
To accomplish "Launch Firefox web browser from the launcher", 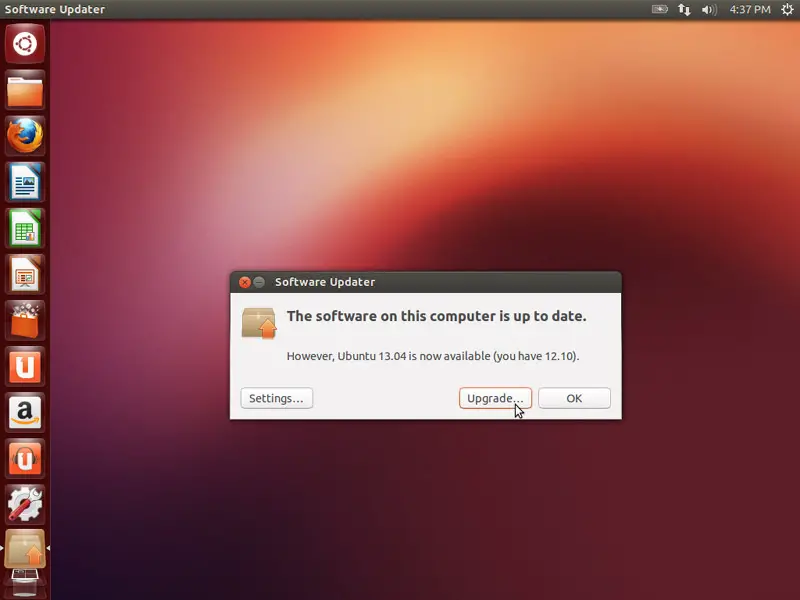I will pos(25,136).
